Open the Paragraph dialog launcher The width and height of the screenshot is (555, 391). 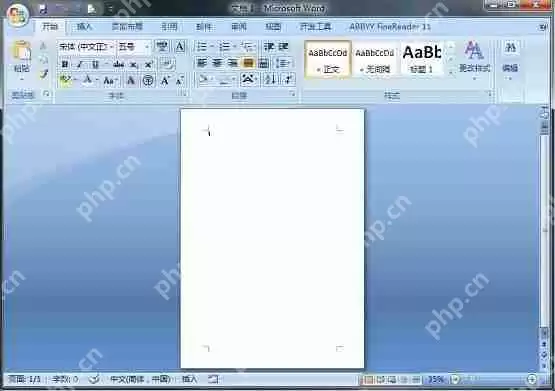292,94
